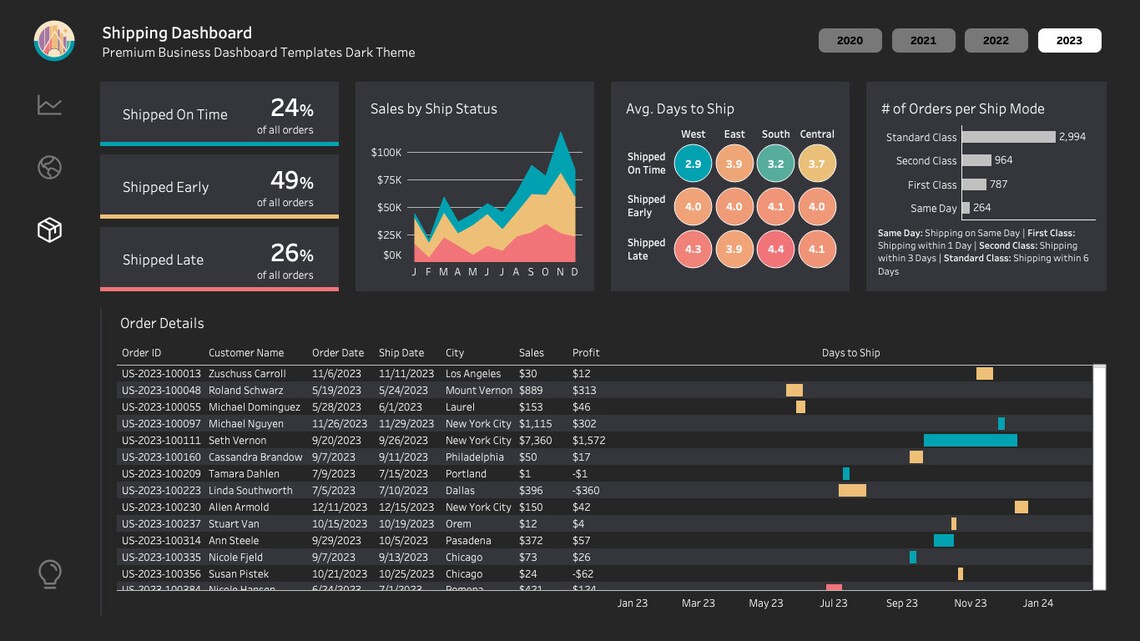Toggle the Shipped Early KPI card
1140x641 pixels.
click(219, 187)
